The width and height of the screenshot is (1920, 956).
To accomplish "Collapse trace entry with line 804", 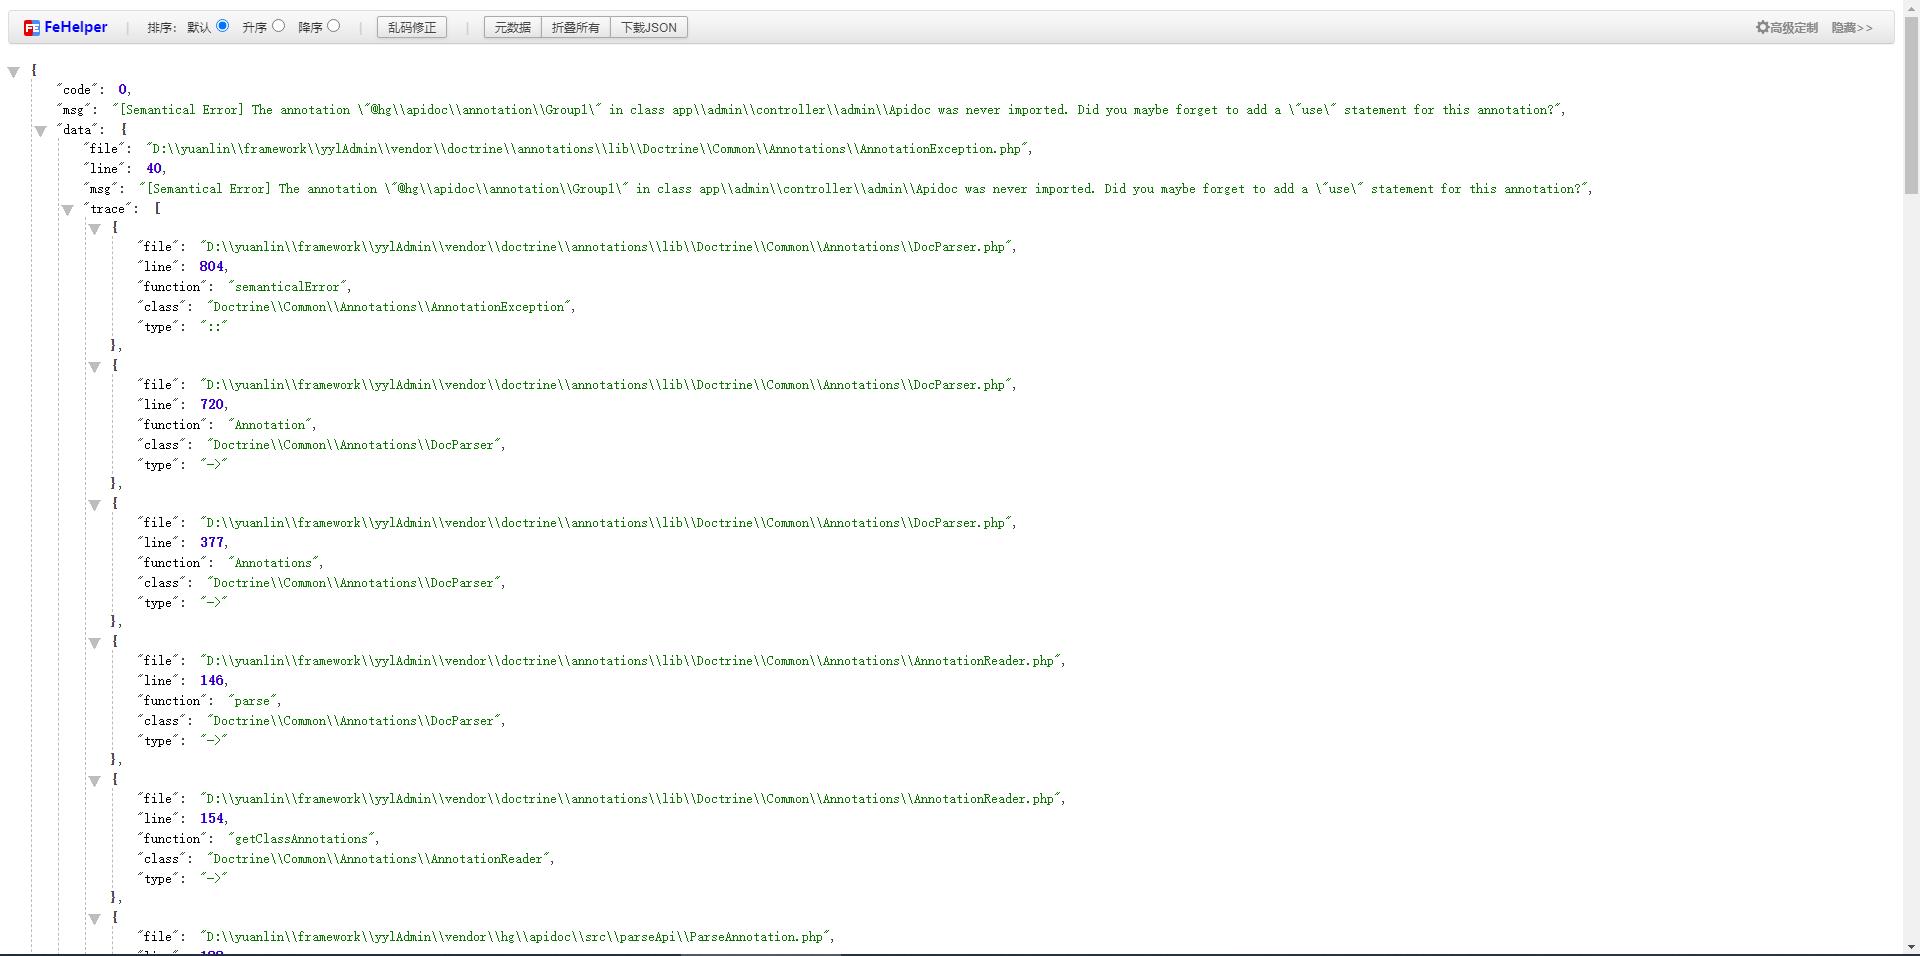I will [95, 229].
